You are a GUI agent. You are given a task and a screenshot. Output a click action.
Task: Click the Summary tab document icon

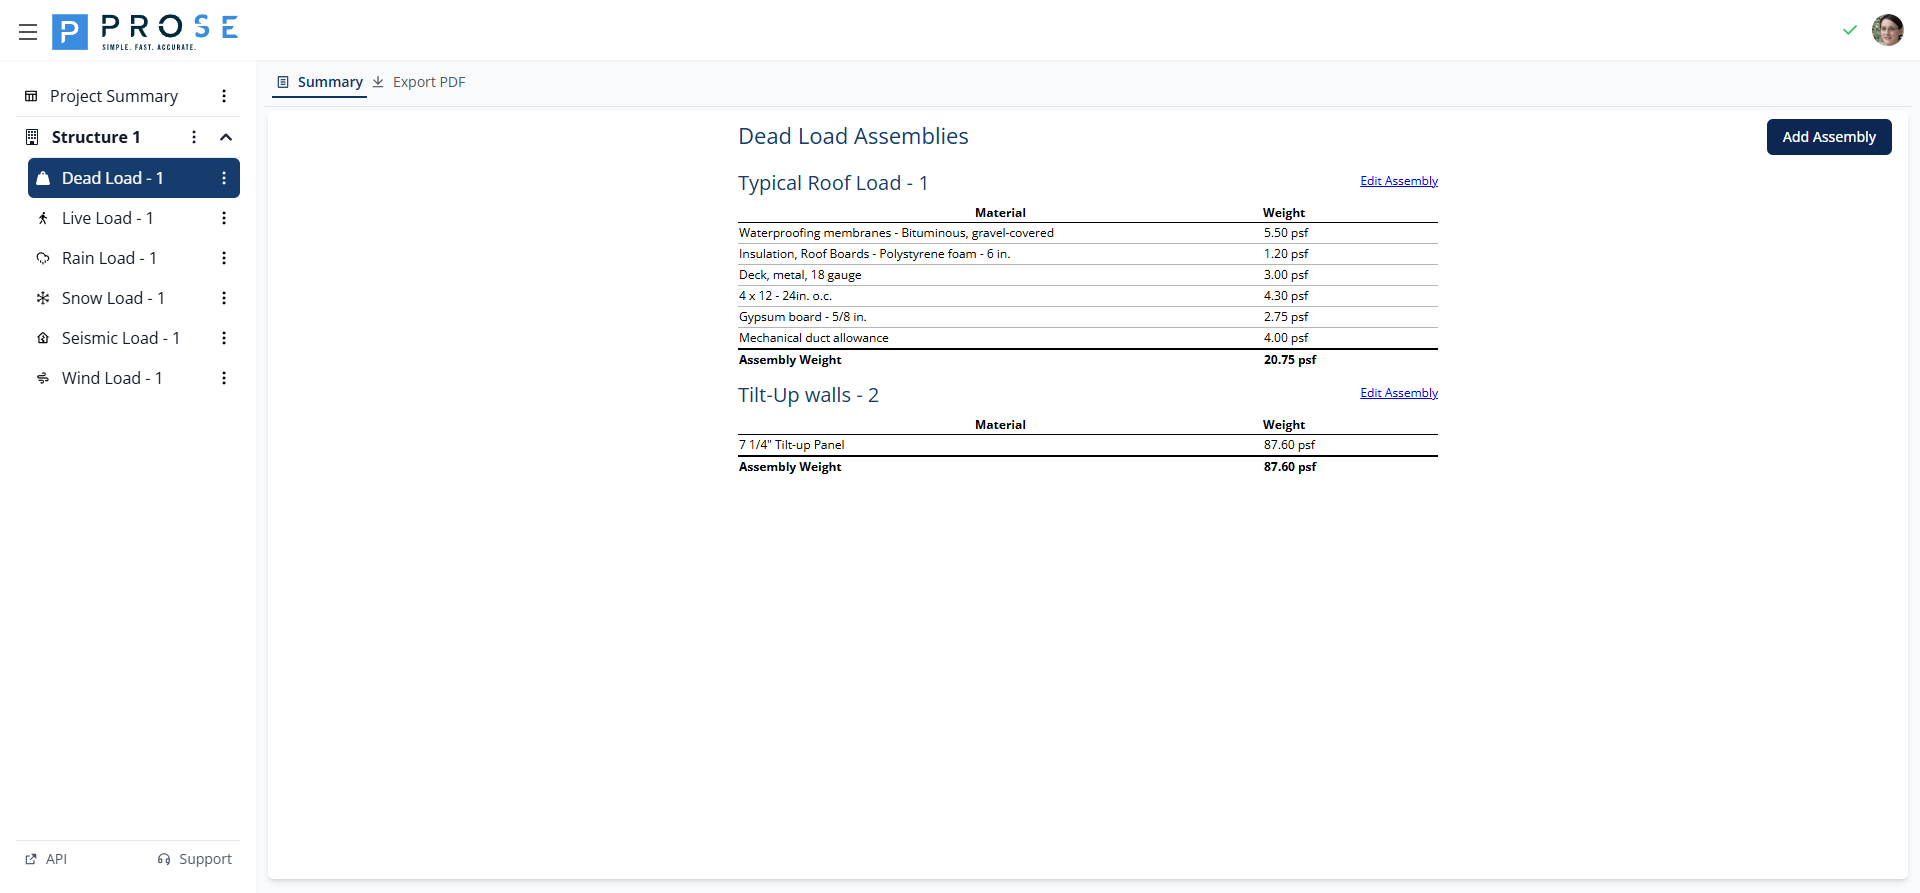[283, 82]
